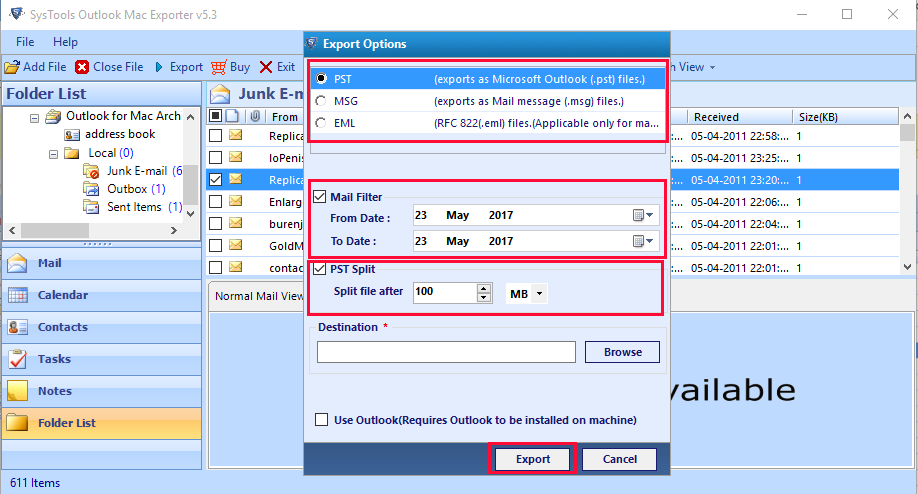Open the From Date calendar dropdown
This screenshot has width=918, height=494.
(x=643, y=215)
